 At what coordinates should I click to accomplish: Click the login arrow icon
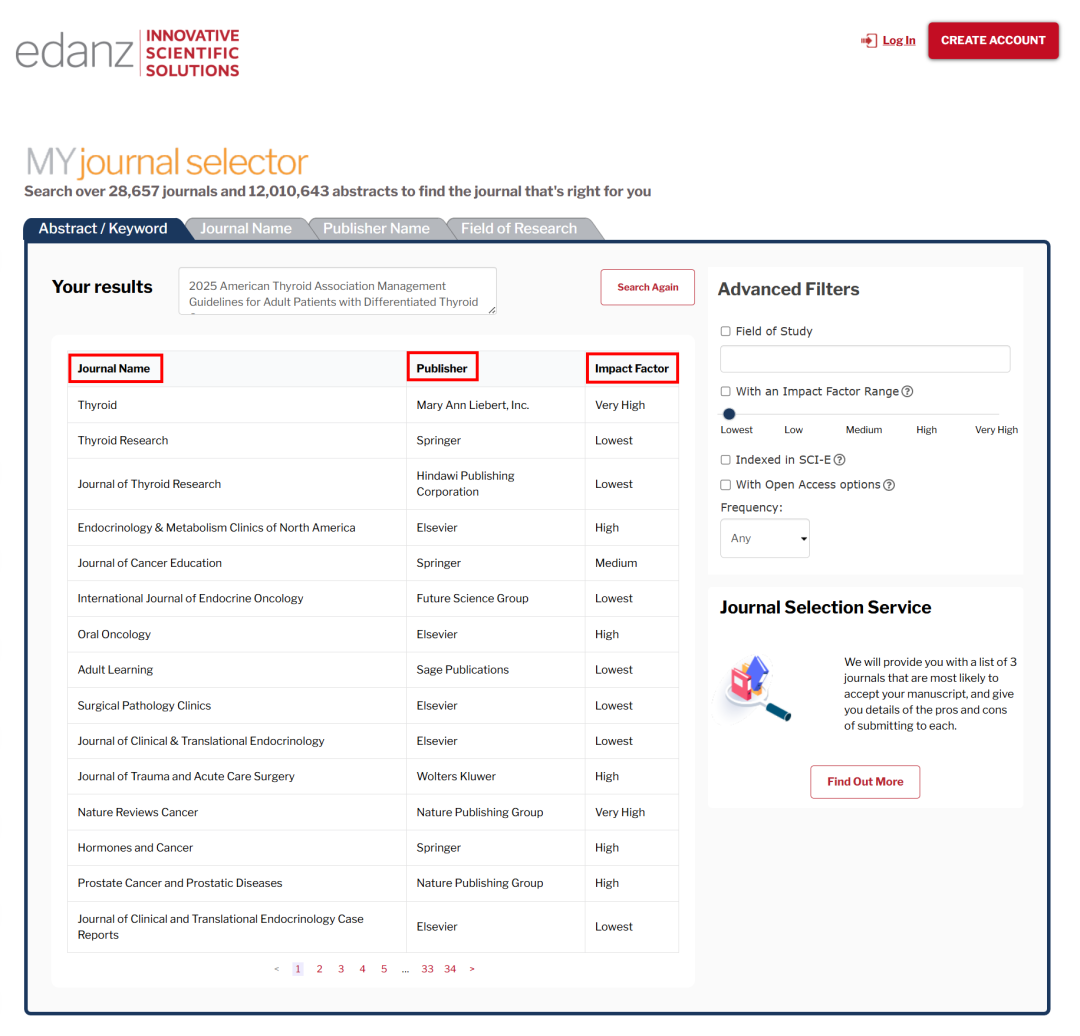(868, 41)
